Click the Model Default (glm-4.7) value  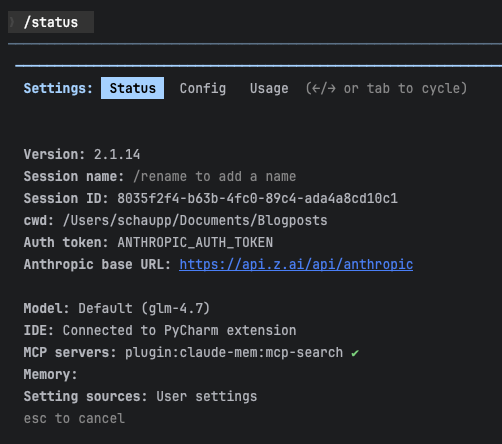(144, 308)
